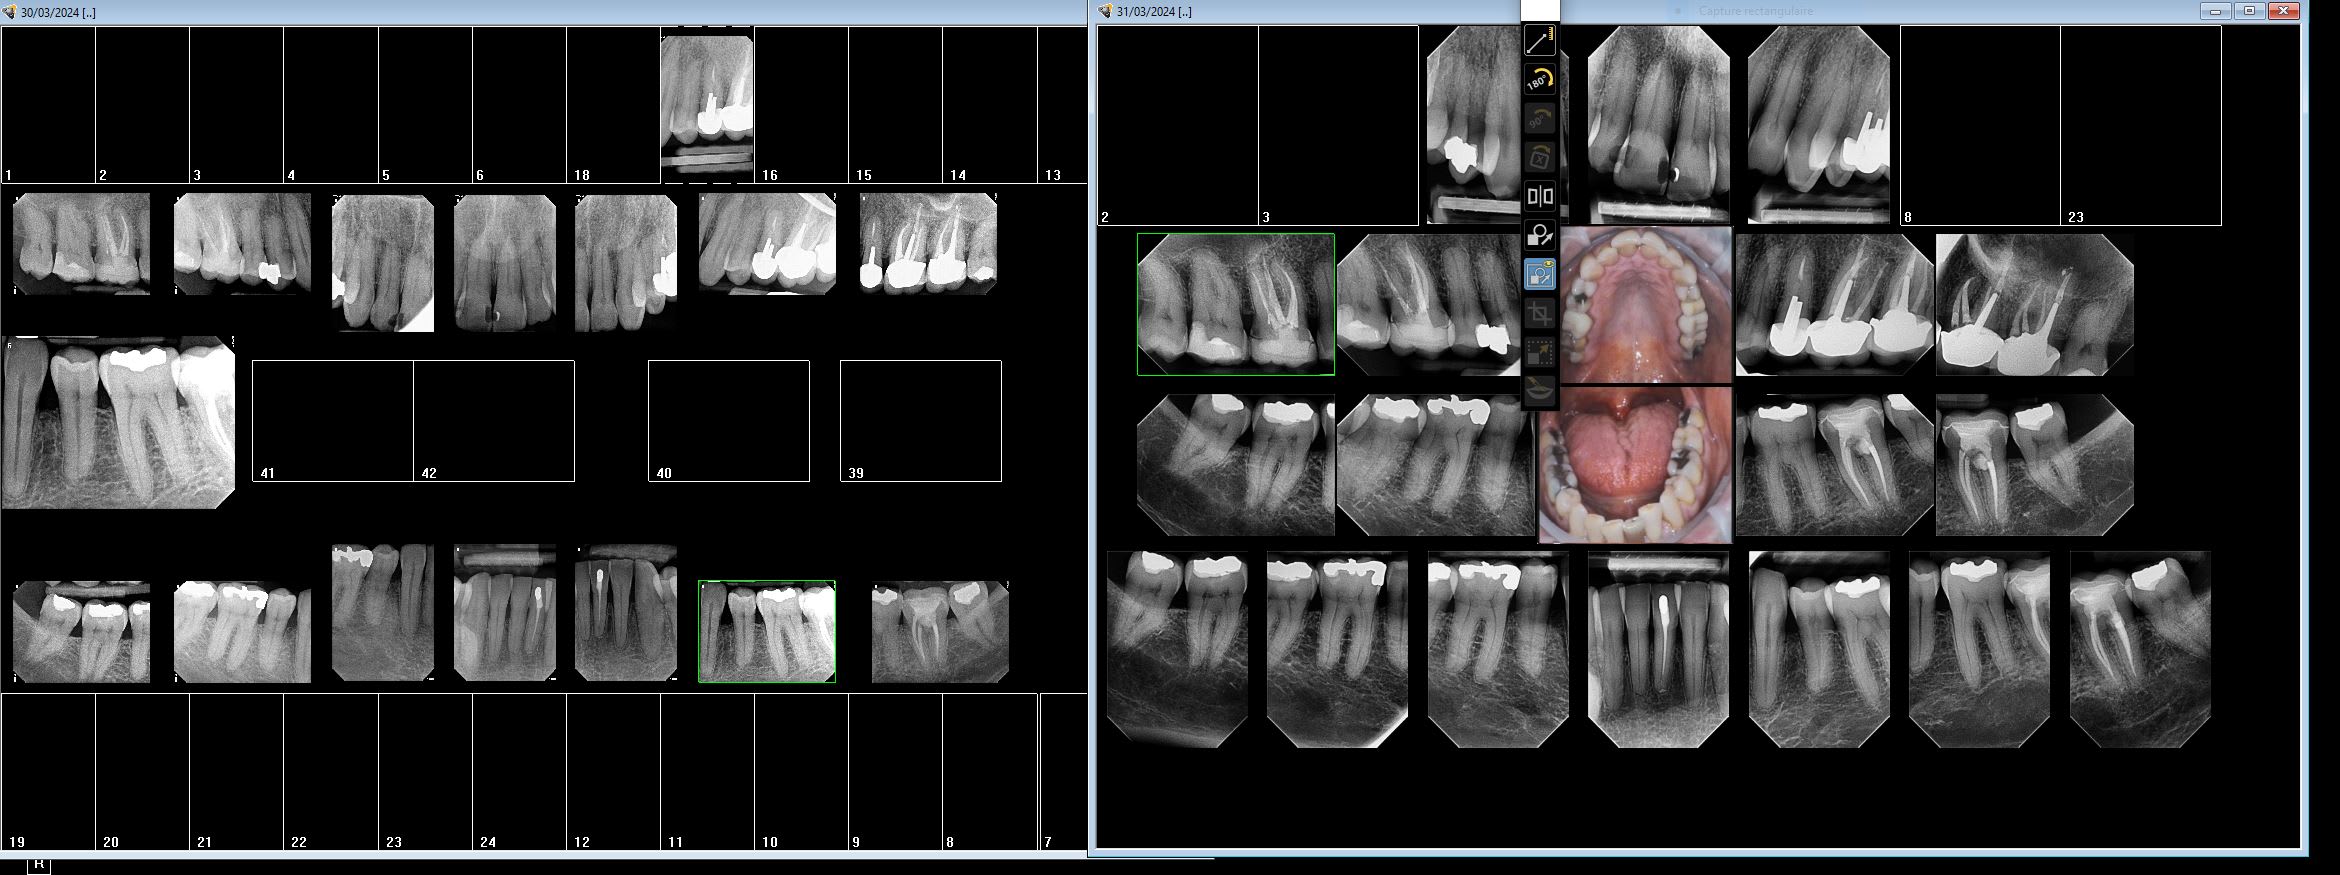Click the crop tool icon
2340x875 pixels.
(x=1540, y=313)
